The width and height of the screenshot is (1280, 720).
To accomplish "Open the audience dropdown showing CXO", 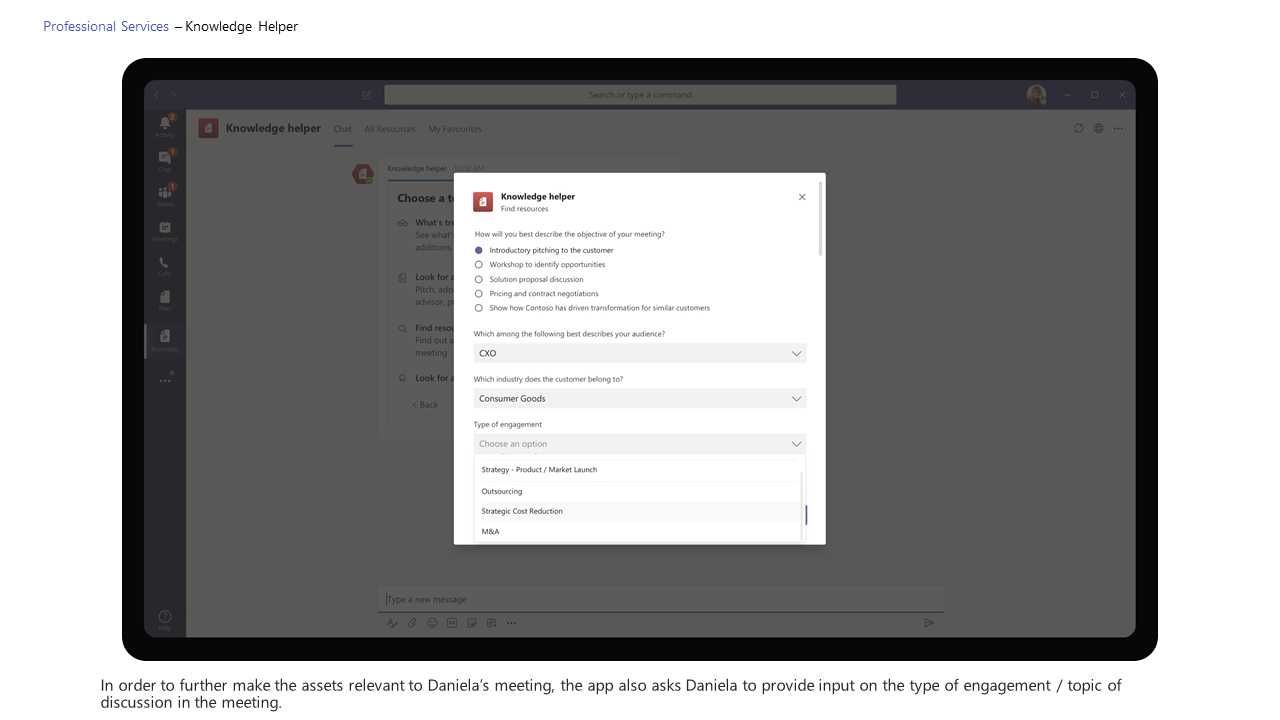I will coord(640,353).
